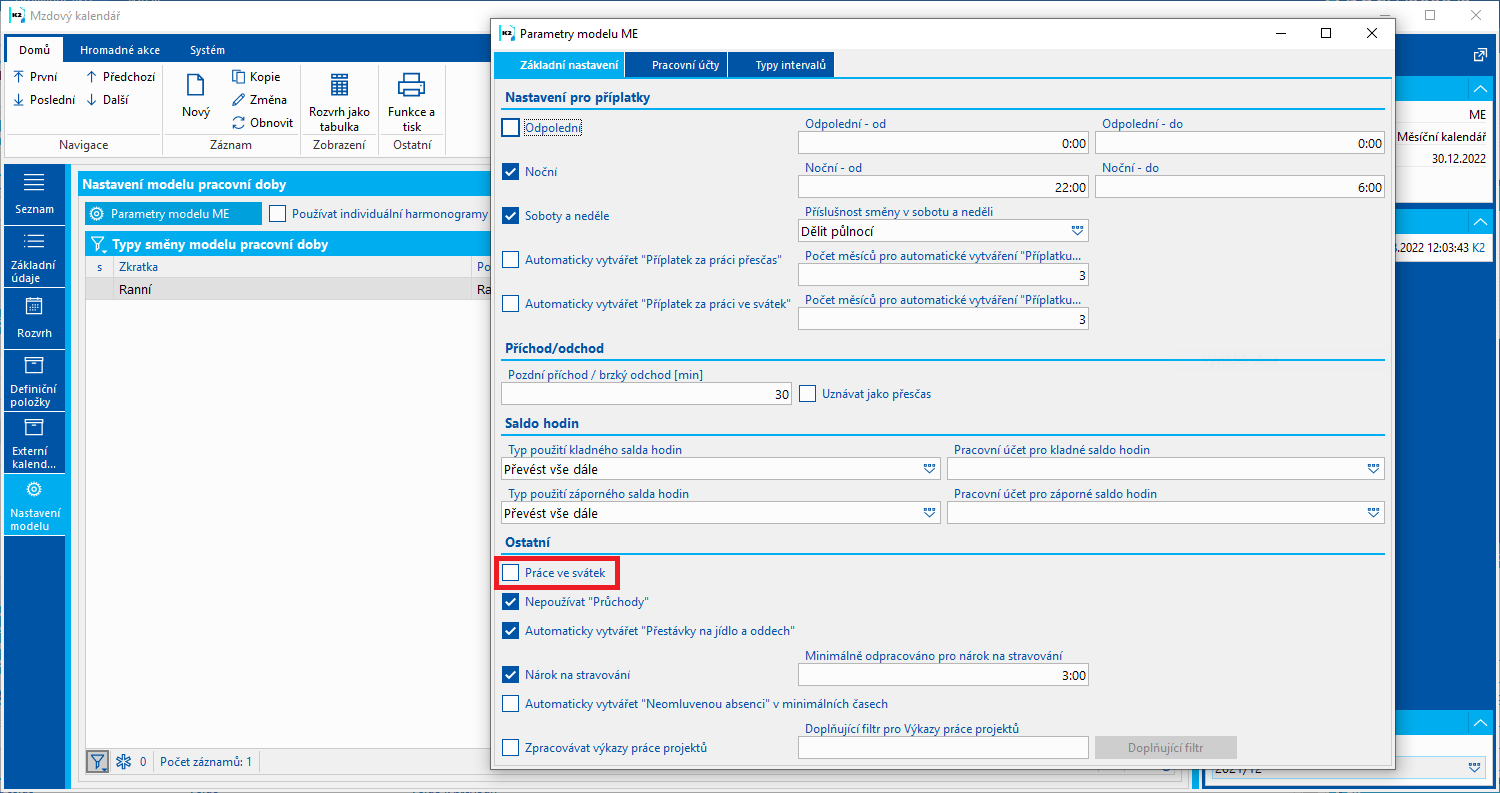Viewport: 1500px width, 793px height.
Task: Toggle automatic "Přestávky na jídlo a oddech"
Action: (511, 631)
